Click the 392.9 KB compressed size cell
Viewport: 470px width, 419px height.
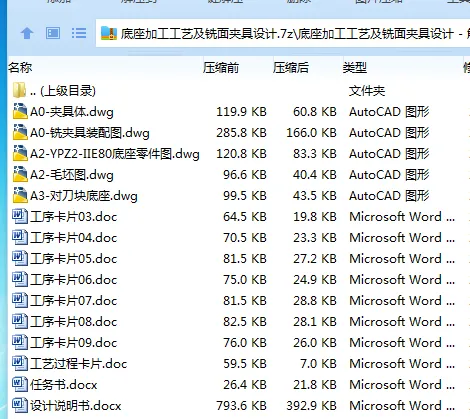(x=311, y=405)
